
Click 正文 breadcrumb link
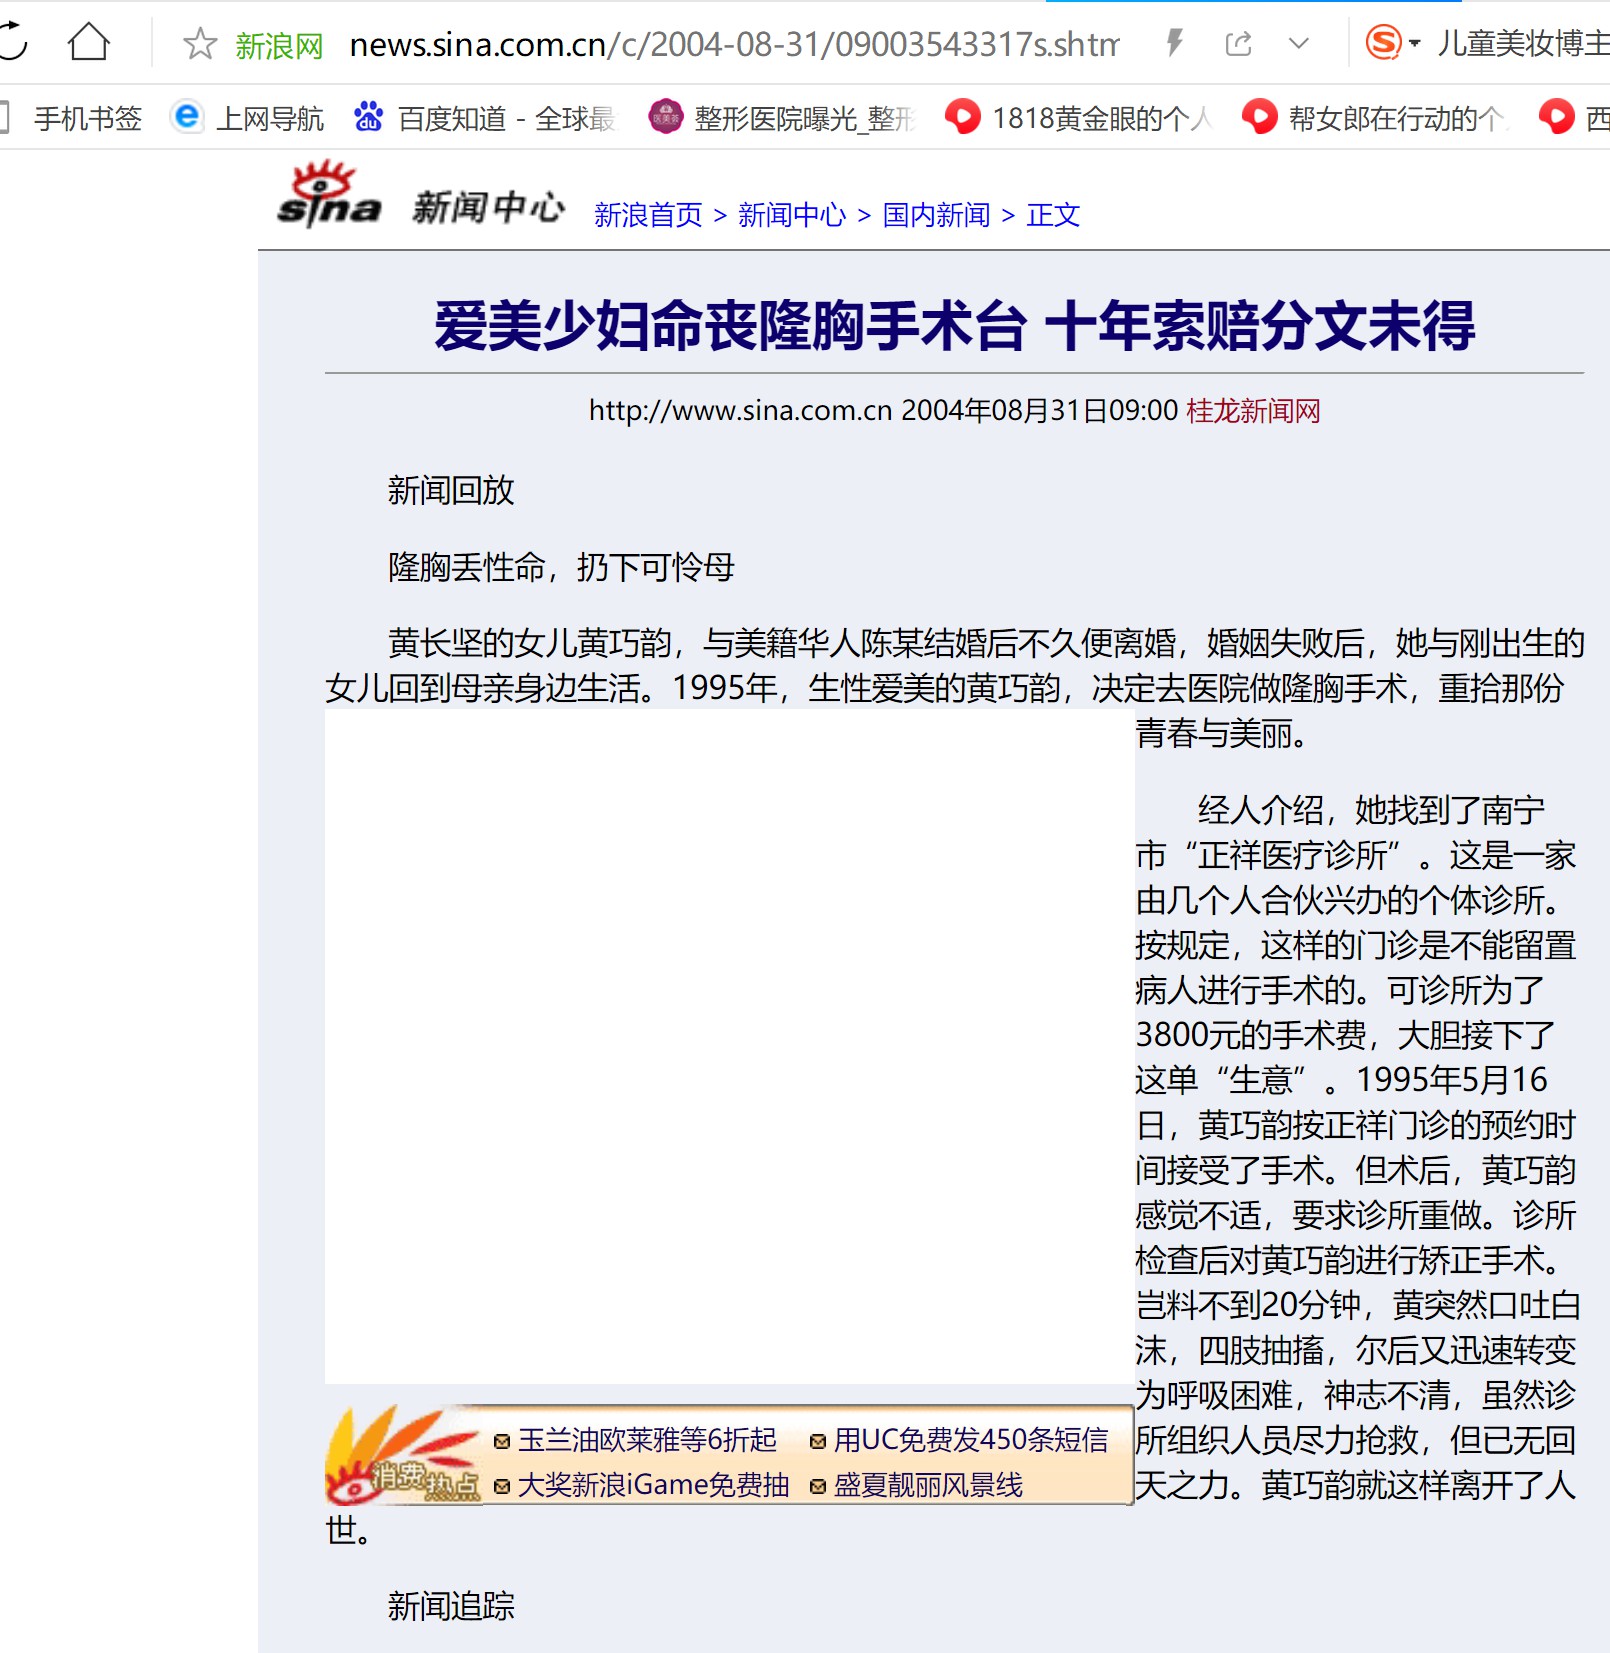pos(1053,215)
